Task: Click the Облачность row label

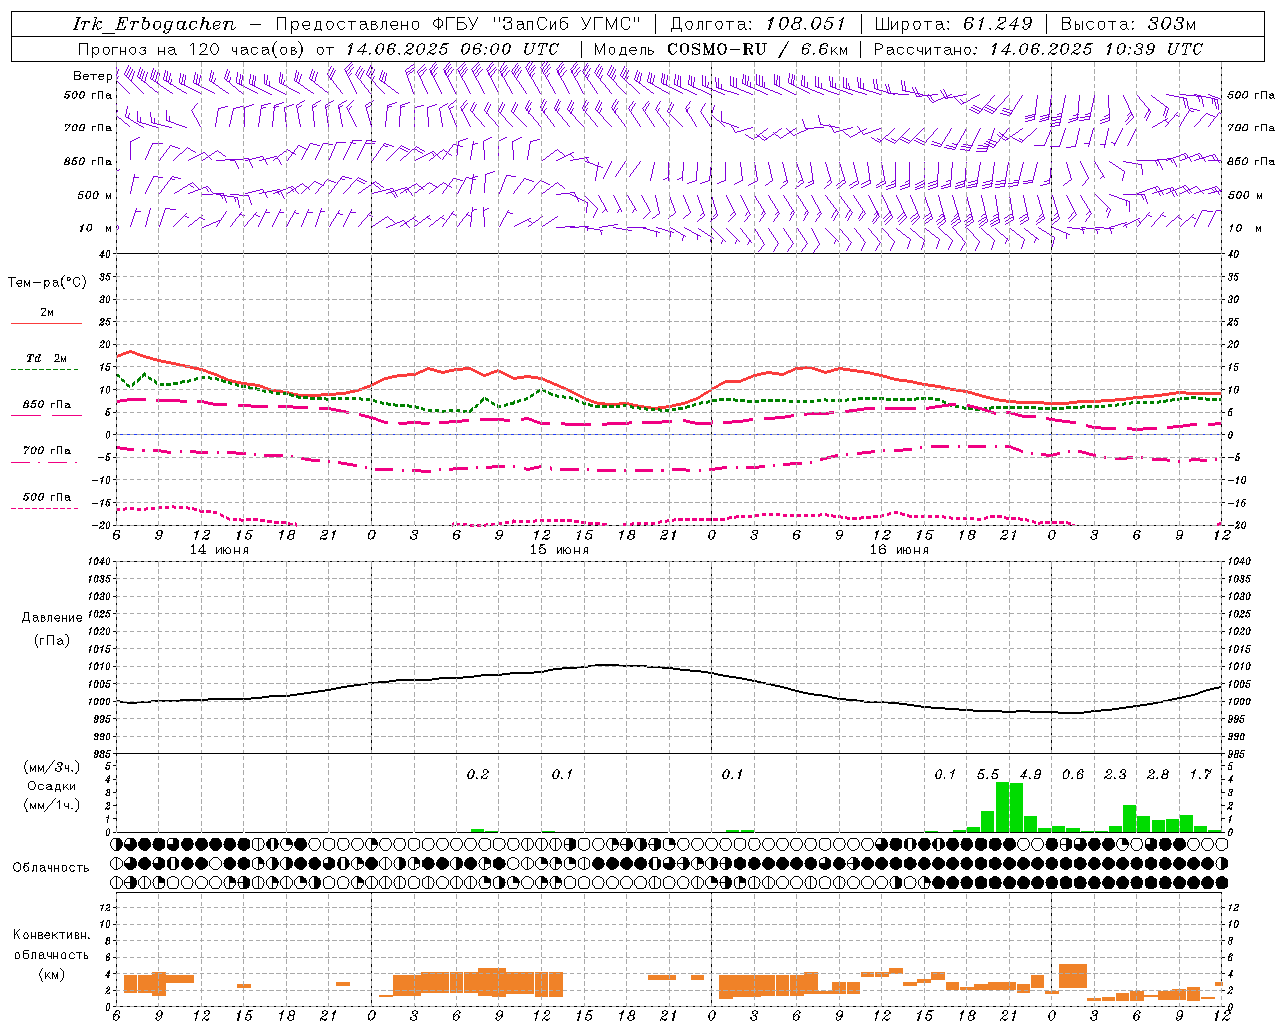Action: click(51, 868)
